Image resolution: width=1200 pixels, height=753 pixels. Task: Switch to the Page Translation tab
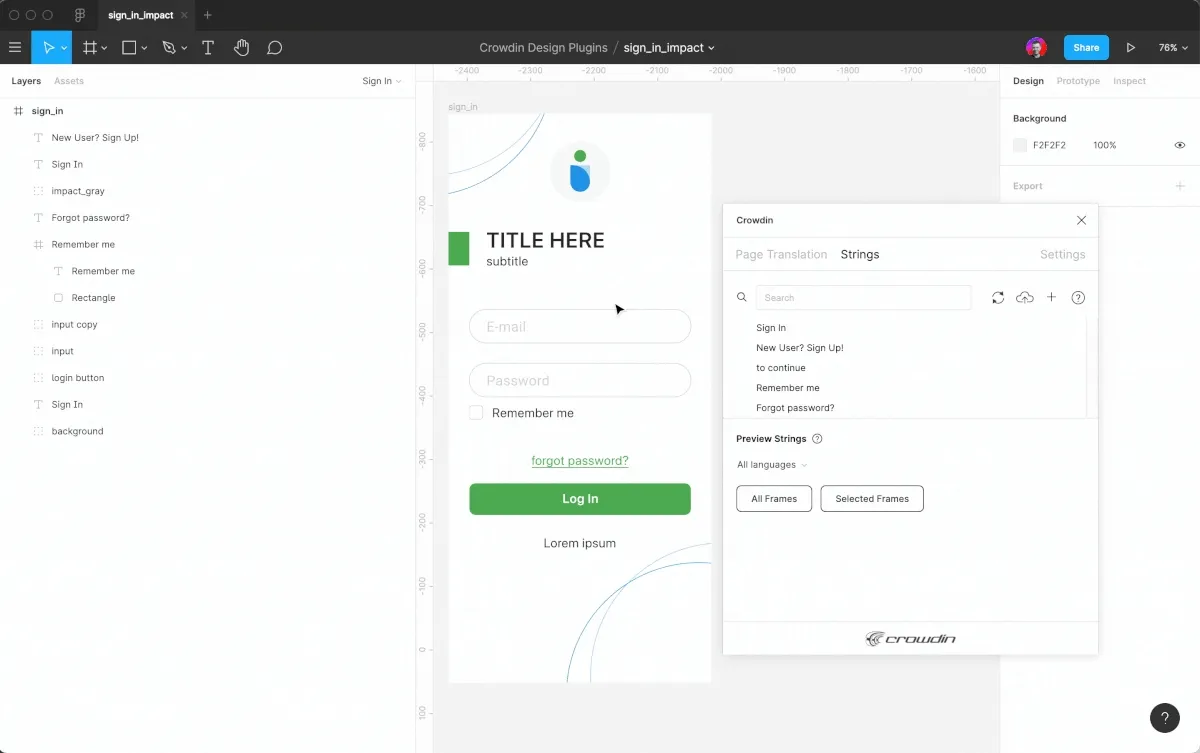point(780,254)
